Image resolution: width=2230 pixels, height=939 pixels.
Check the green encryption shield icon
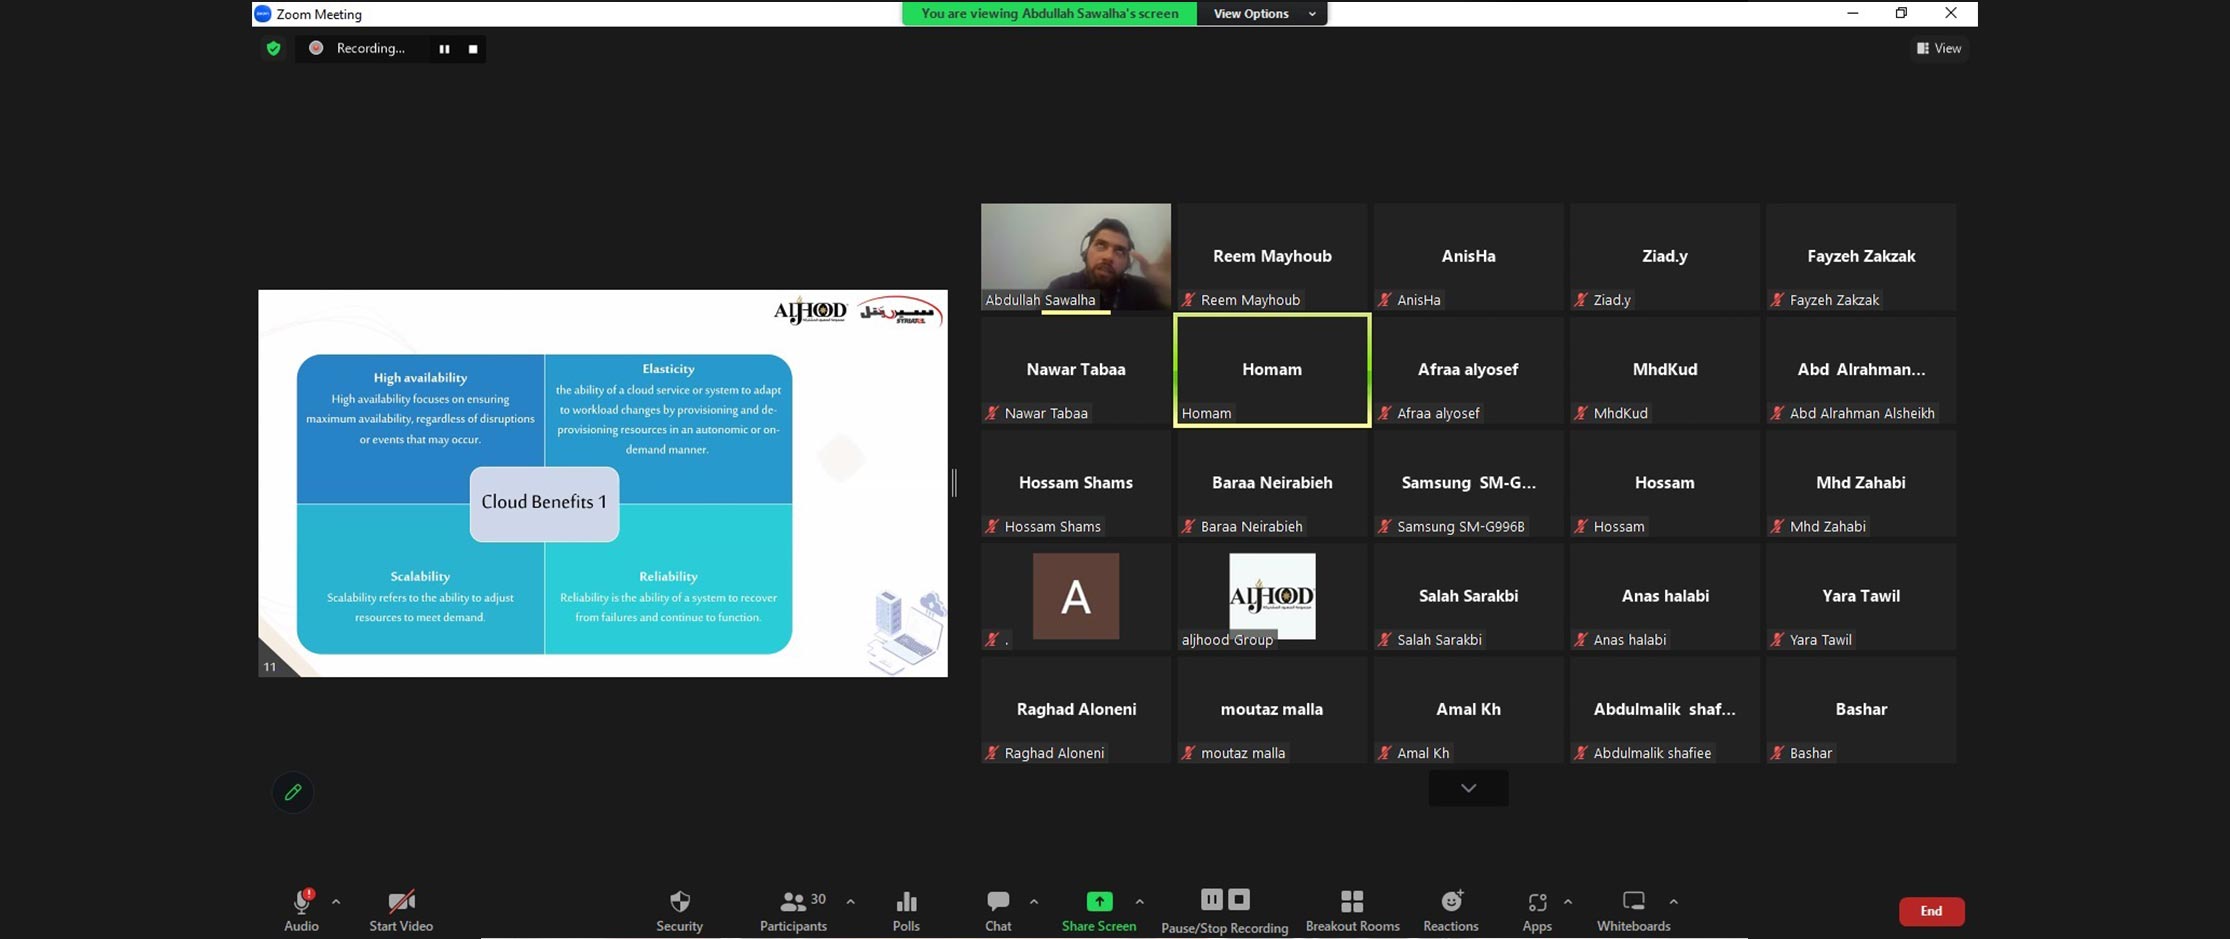[273, 48]
